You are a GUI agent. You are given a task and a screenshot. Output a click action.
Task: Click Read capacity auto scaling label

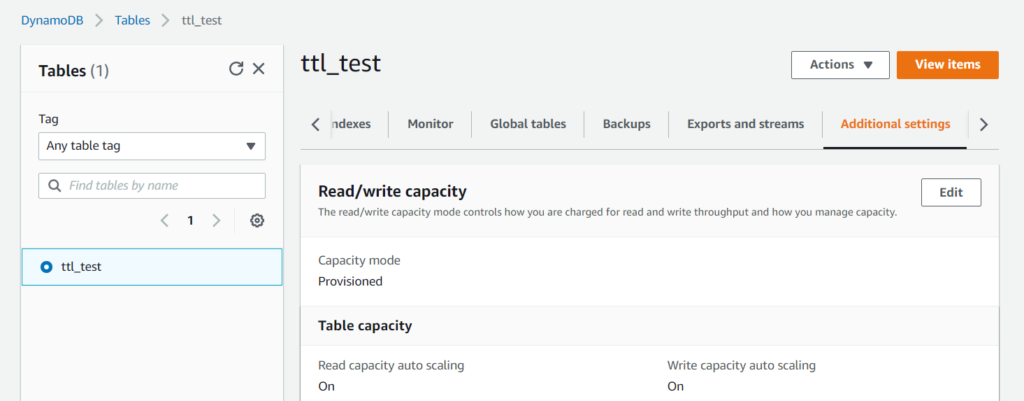tap(391, 366)
